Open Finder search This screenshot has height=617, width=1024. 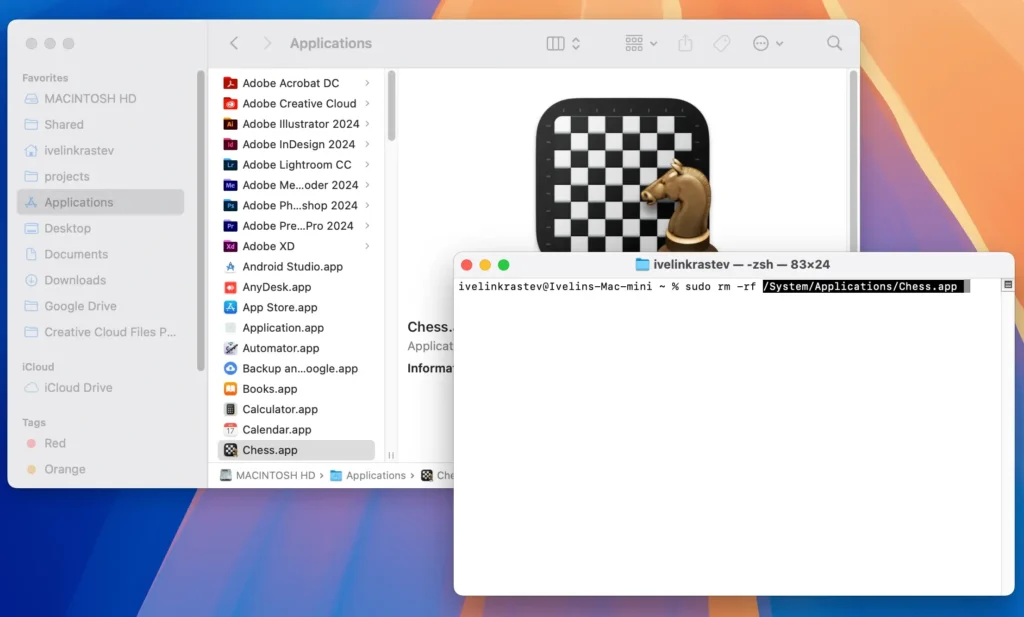coord(834,43)
